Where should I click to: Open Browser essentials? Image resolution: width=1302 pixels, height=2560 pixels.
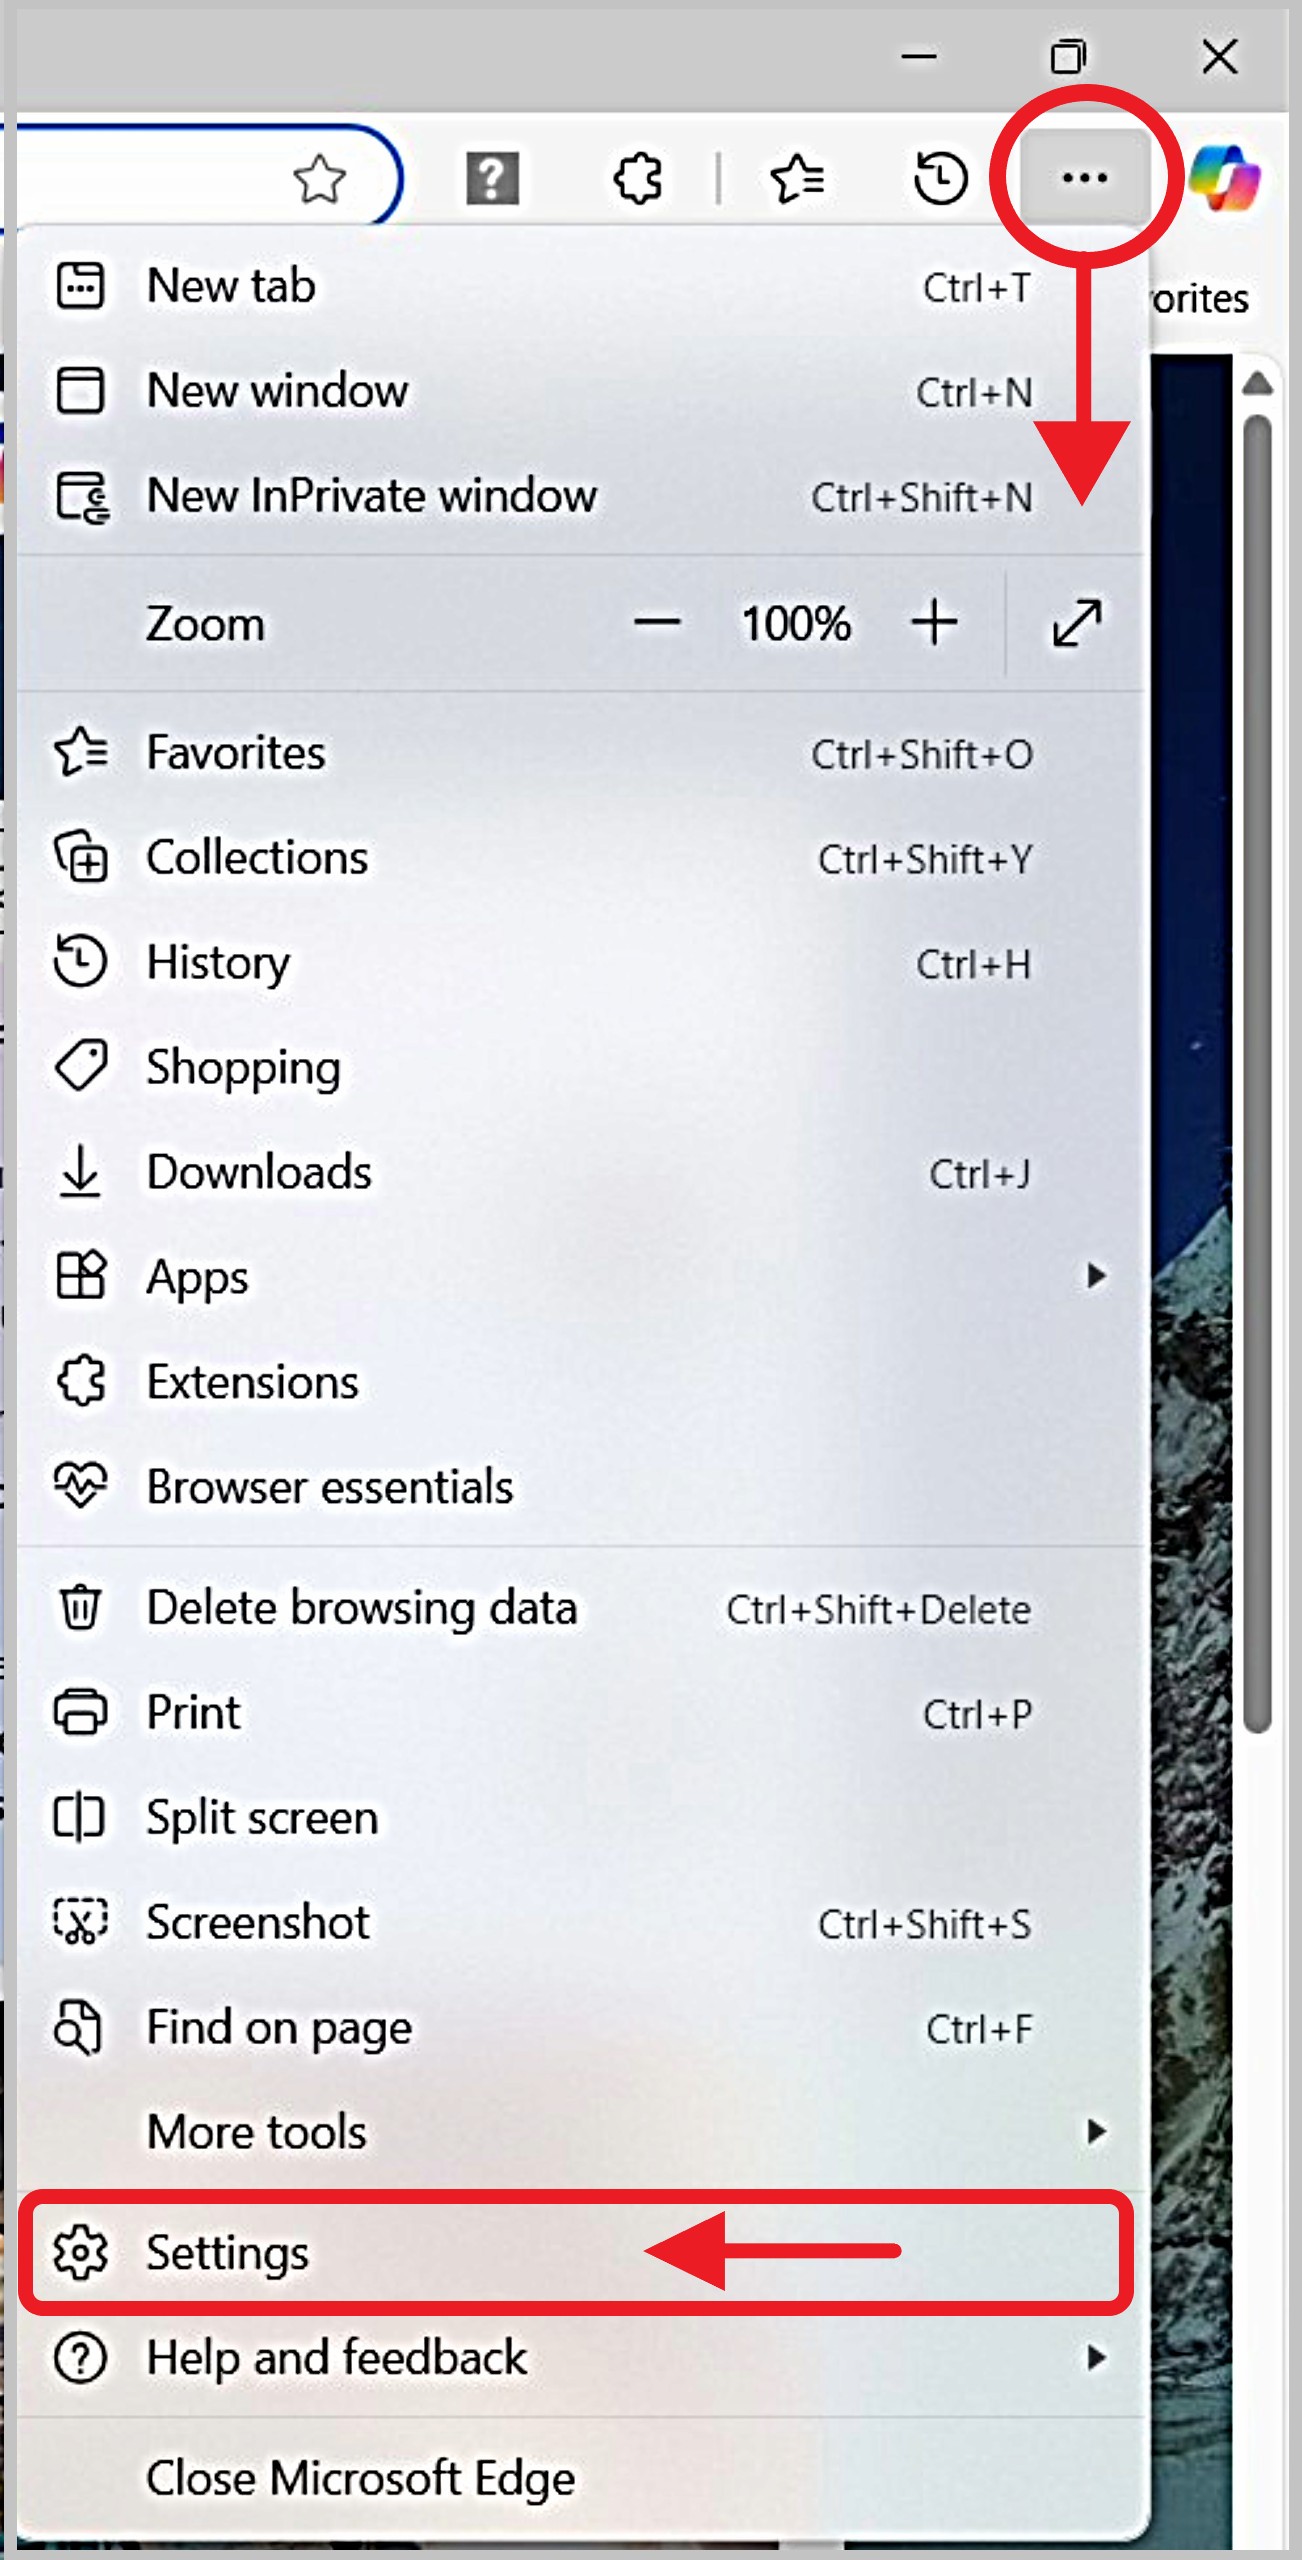pos(329,1487)
